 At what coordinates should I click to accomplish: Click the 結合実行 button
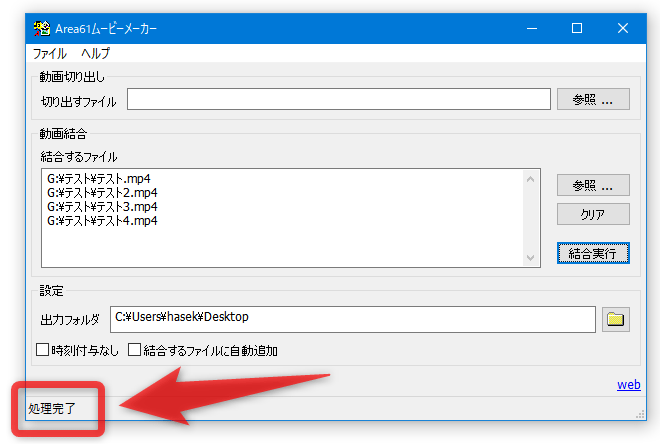(x=593, y=253)
